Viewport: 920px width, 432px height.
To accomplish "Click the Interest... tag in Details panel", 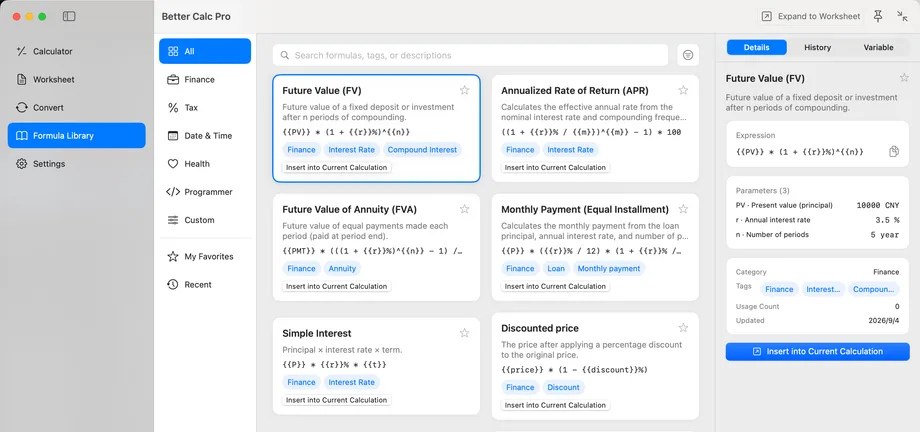I will [823, 289].
